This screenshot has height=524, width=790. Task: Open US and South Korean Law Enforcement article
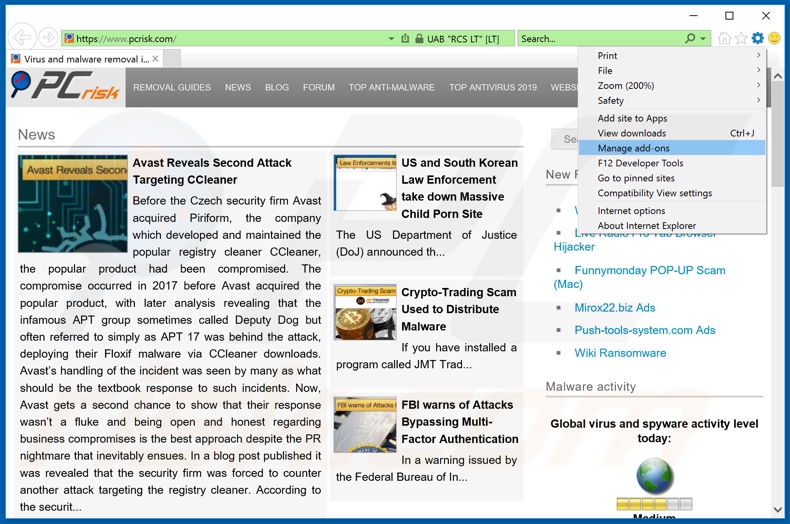point(459,188)
